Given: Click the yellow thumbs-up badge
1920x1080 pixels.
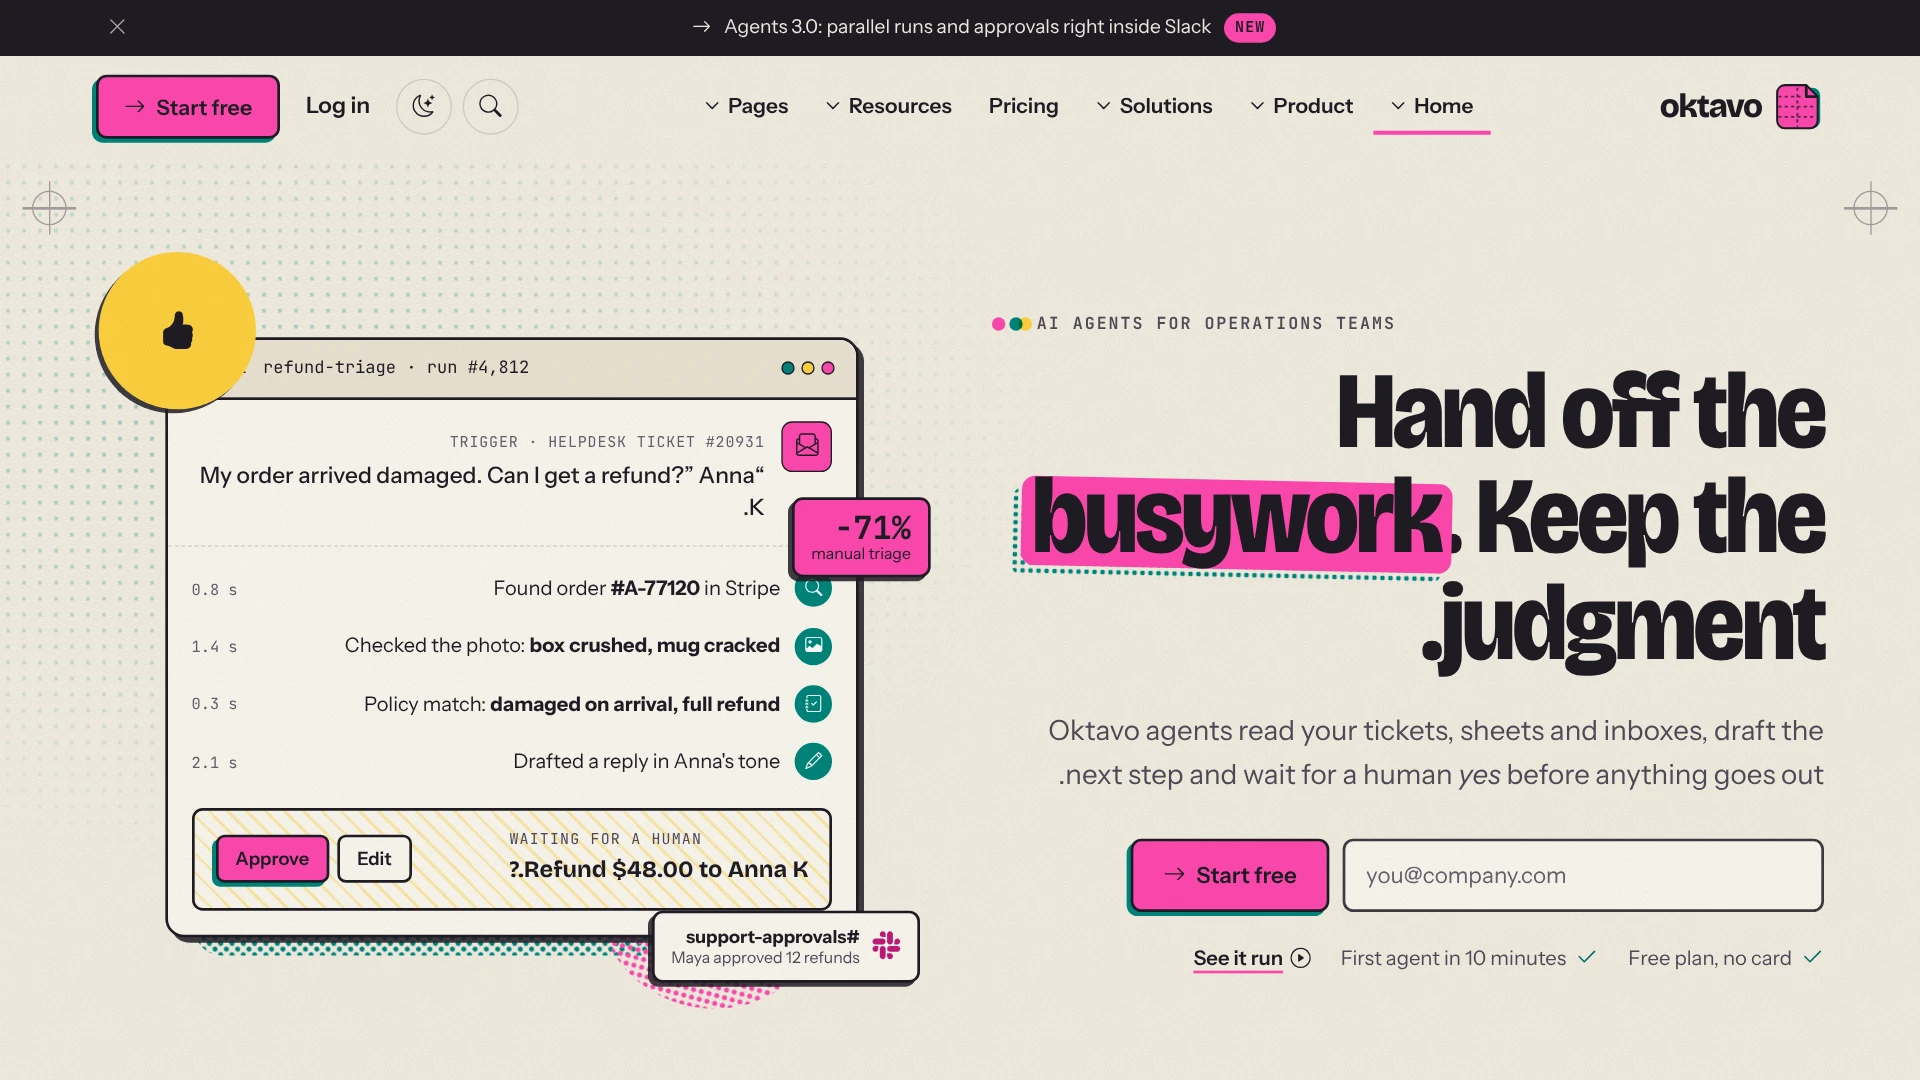Looking at the screenshot, I should point(177,331).
